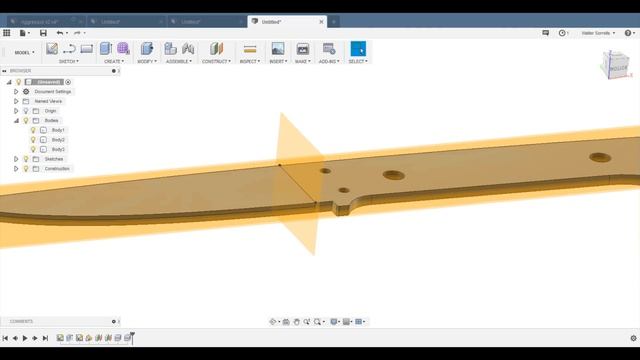Click the Undo arrow
The image size is (640, 360).
tap(60, 33)
